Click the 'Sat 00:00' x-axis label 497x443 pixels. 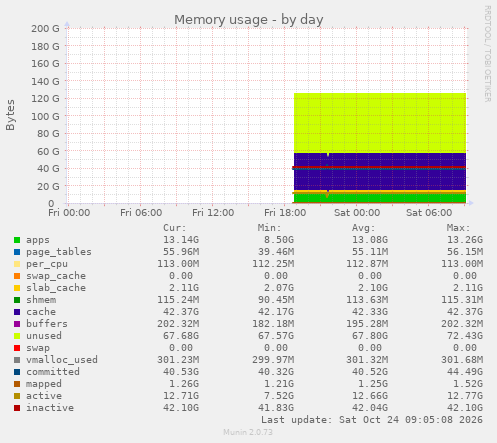[x=357, y=213]
